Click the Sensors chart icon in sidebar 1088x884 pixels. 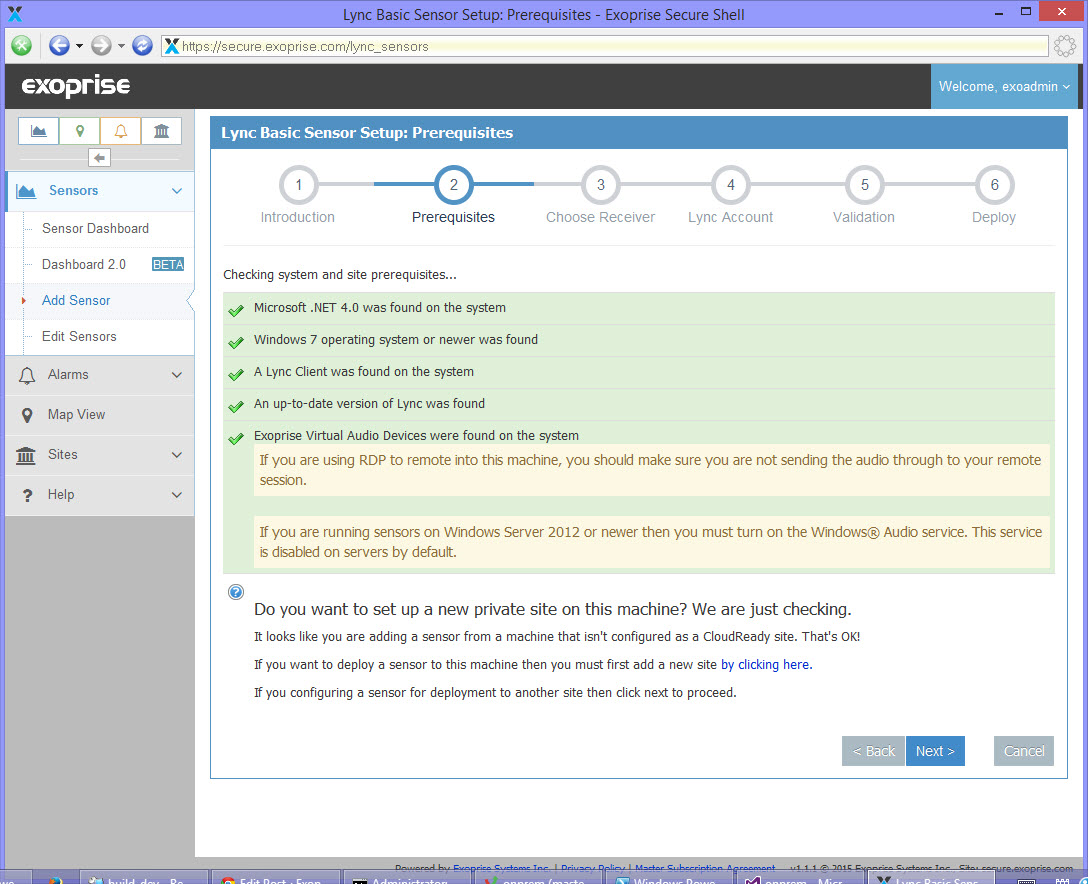[x=26, y=191]
